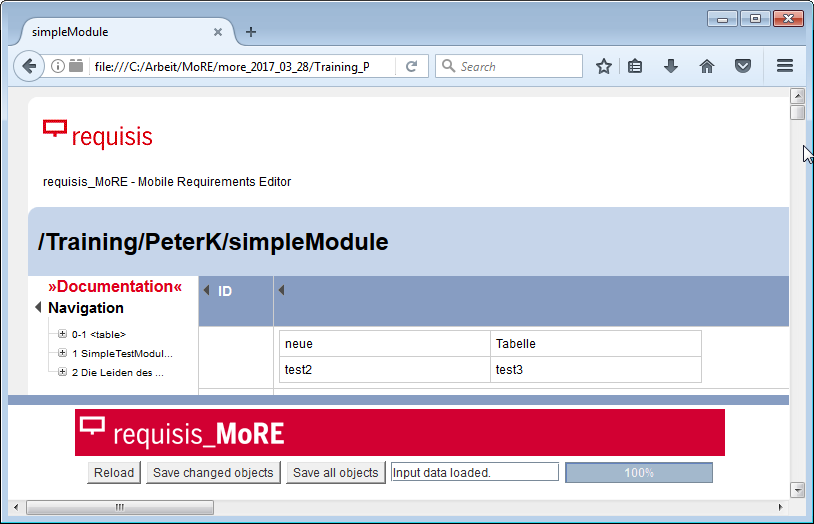
Task: Go back with the browser back arrow
Action: coord(29,66)
